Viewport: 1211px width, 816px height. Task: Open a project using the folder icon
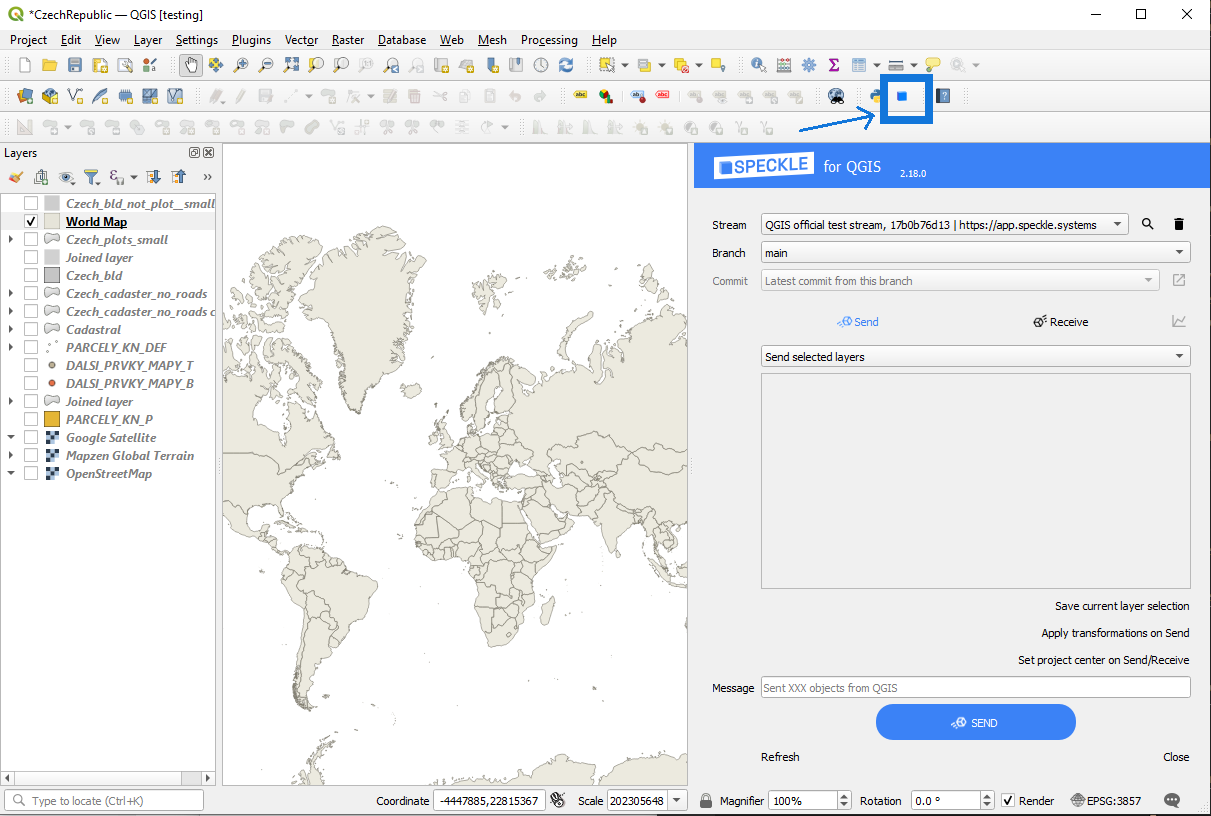click(x=49, y=65)
